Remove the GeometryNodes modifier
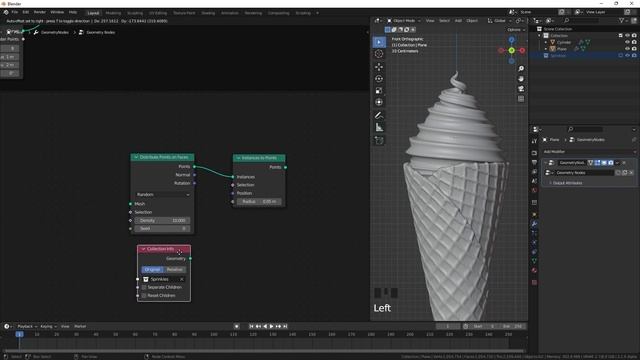 624,162
